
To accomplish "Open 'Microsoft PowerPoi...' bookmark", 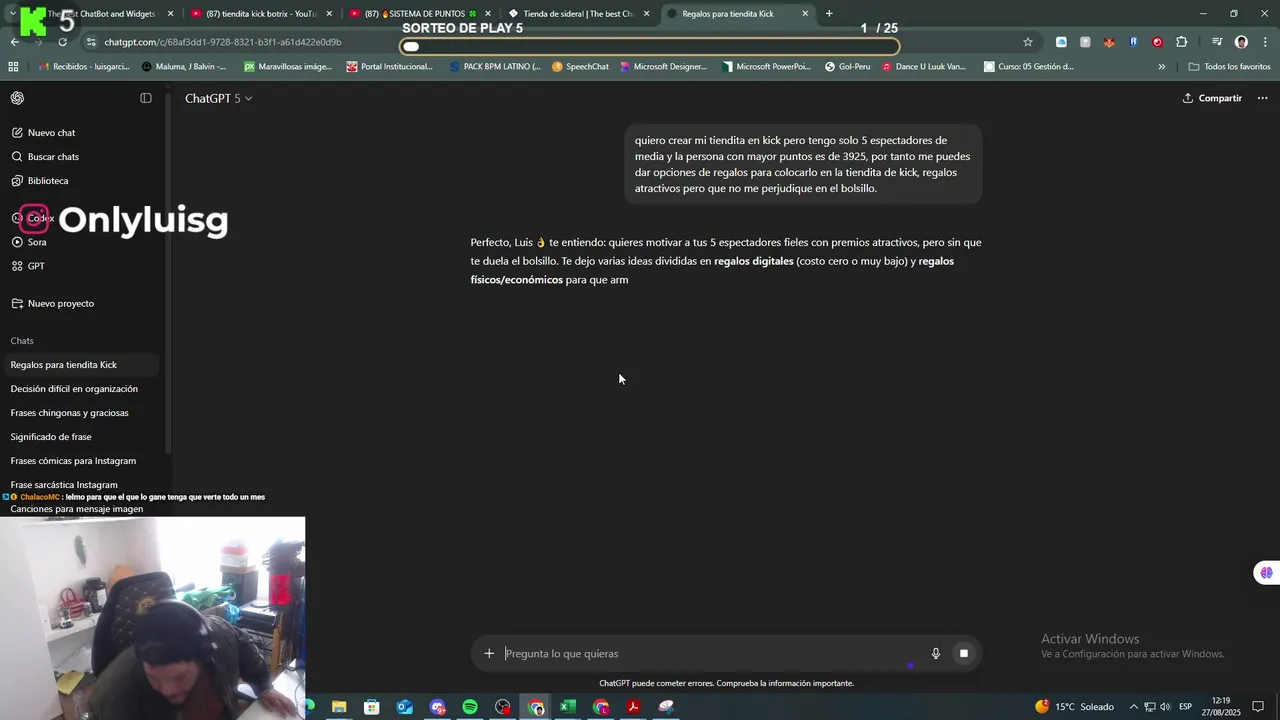I will point(766,67).
